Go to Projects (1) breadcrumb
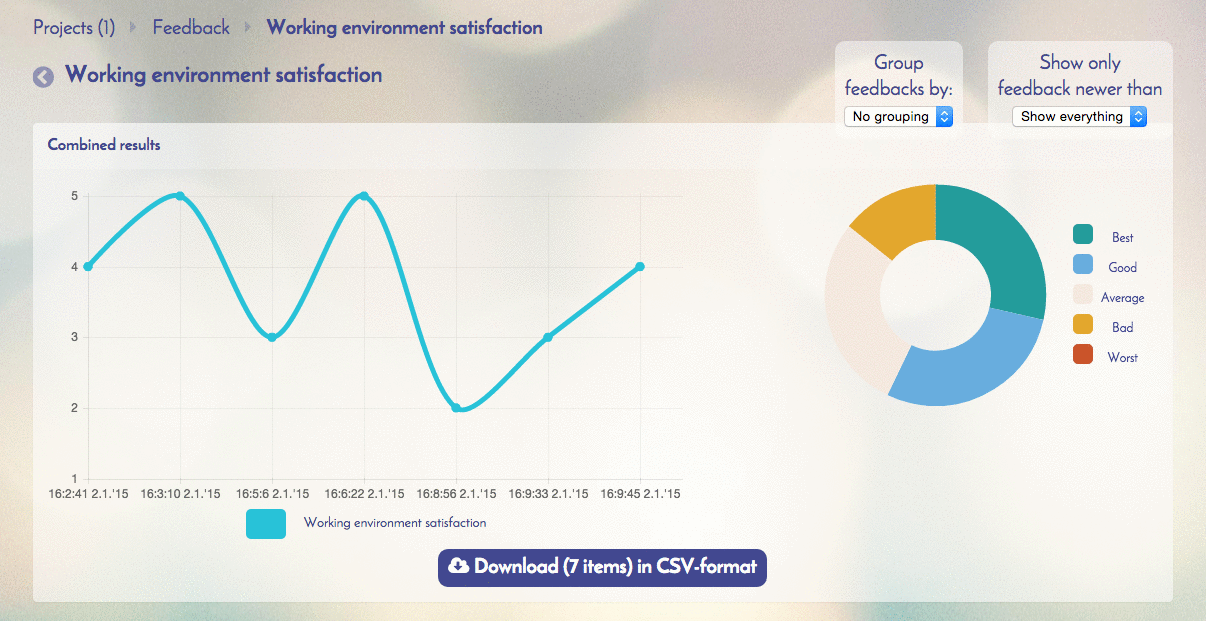The width and height of the screenshot is (1206, 621). click(x=74, y=27)
